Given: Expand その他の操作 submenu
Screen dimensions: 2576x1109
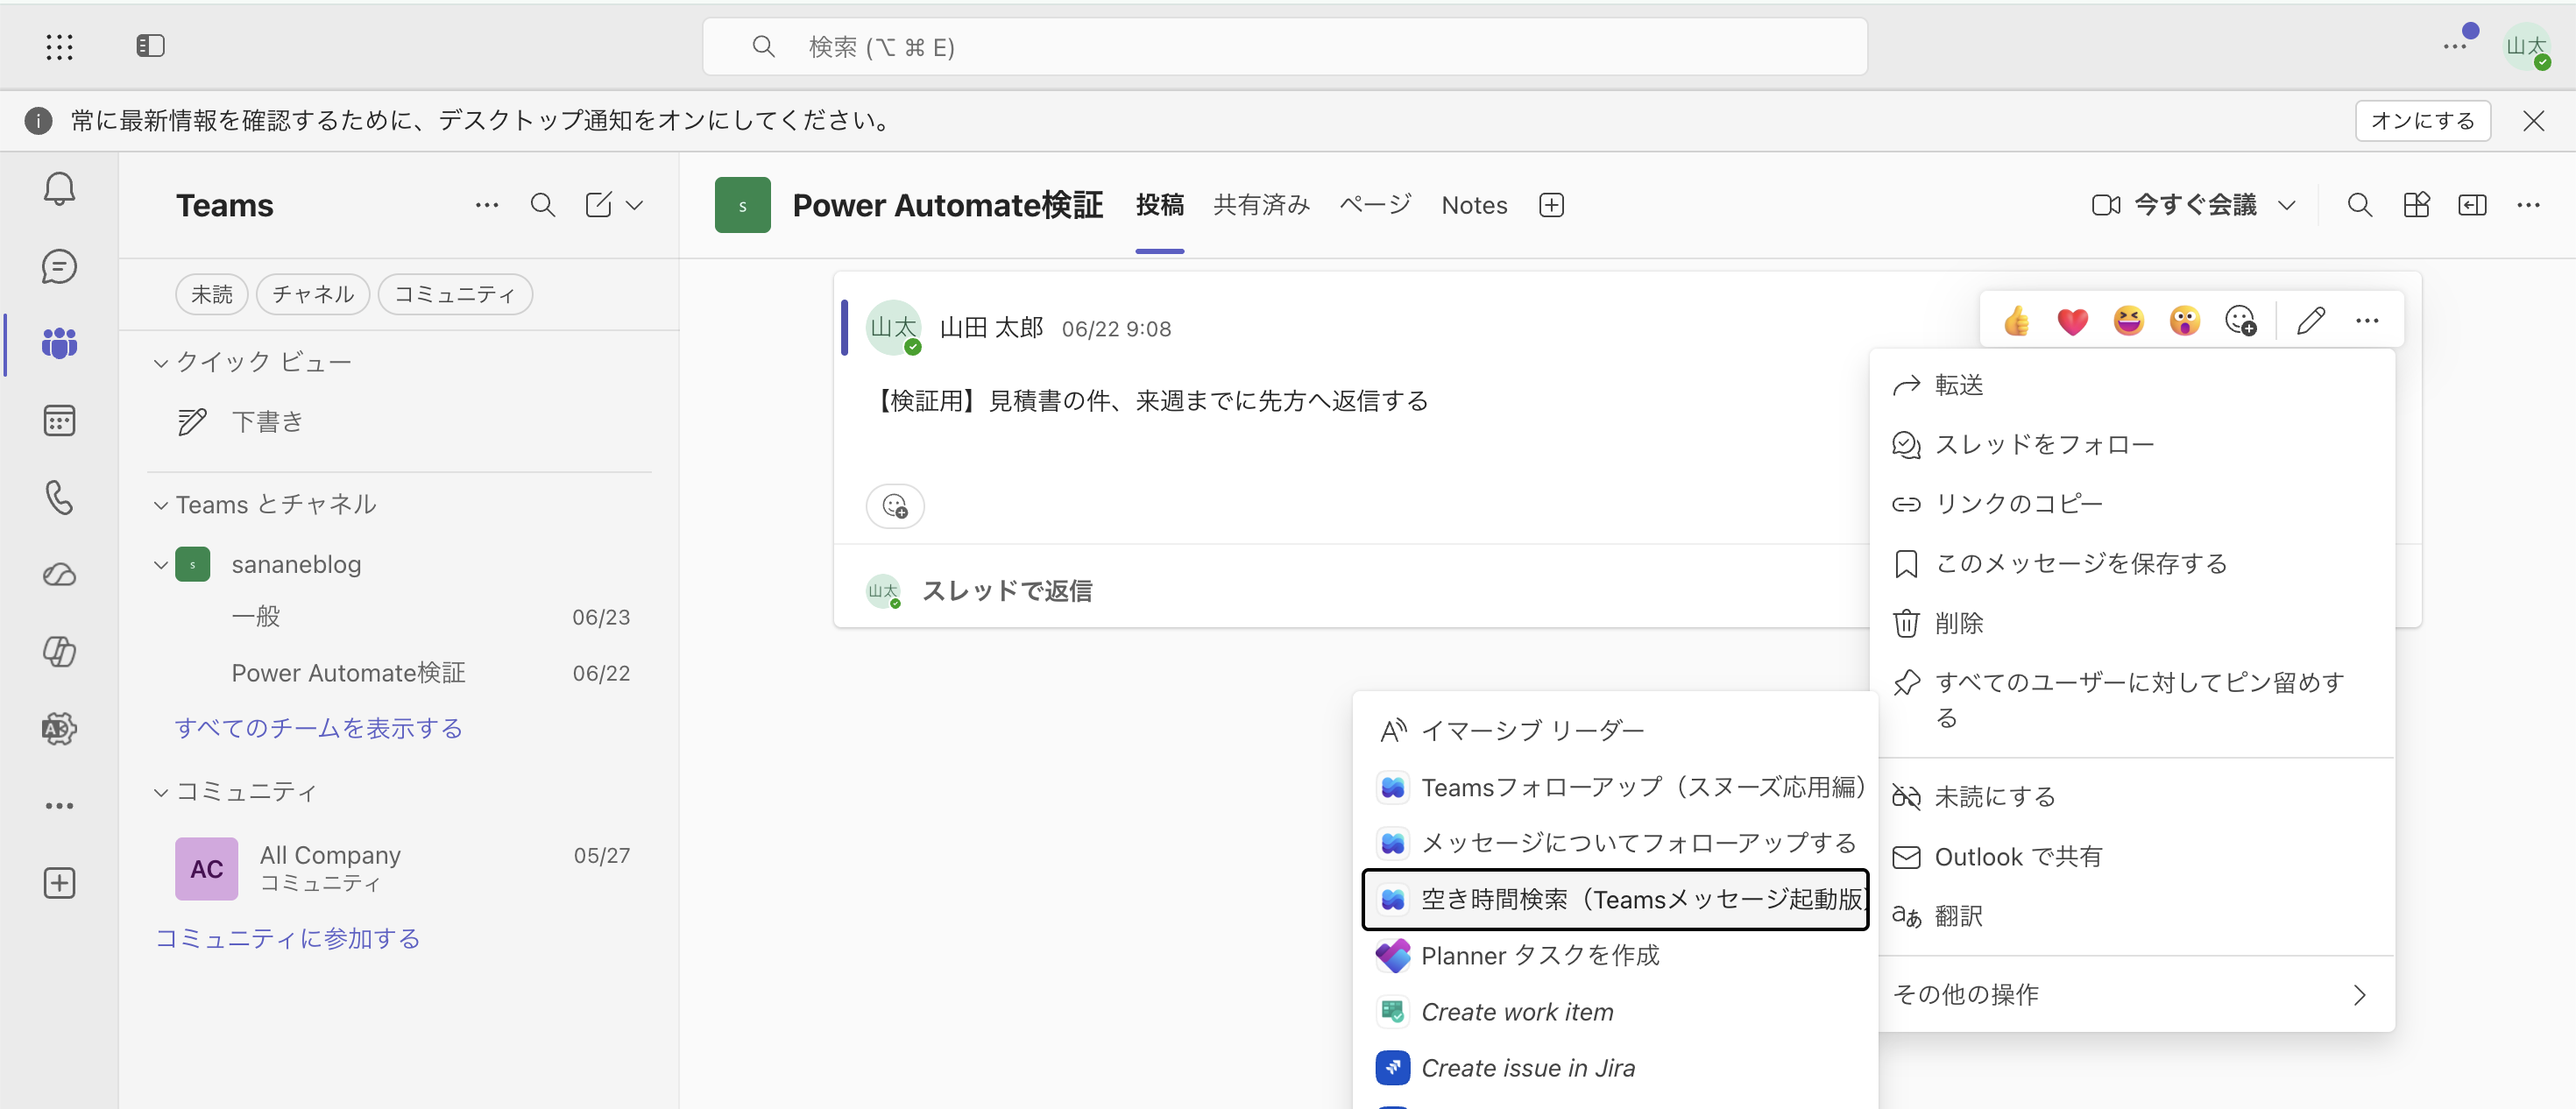Looking at the screenshot, I should [2132, 995].
